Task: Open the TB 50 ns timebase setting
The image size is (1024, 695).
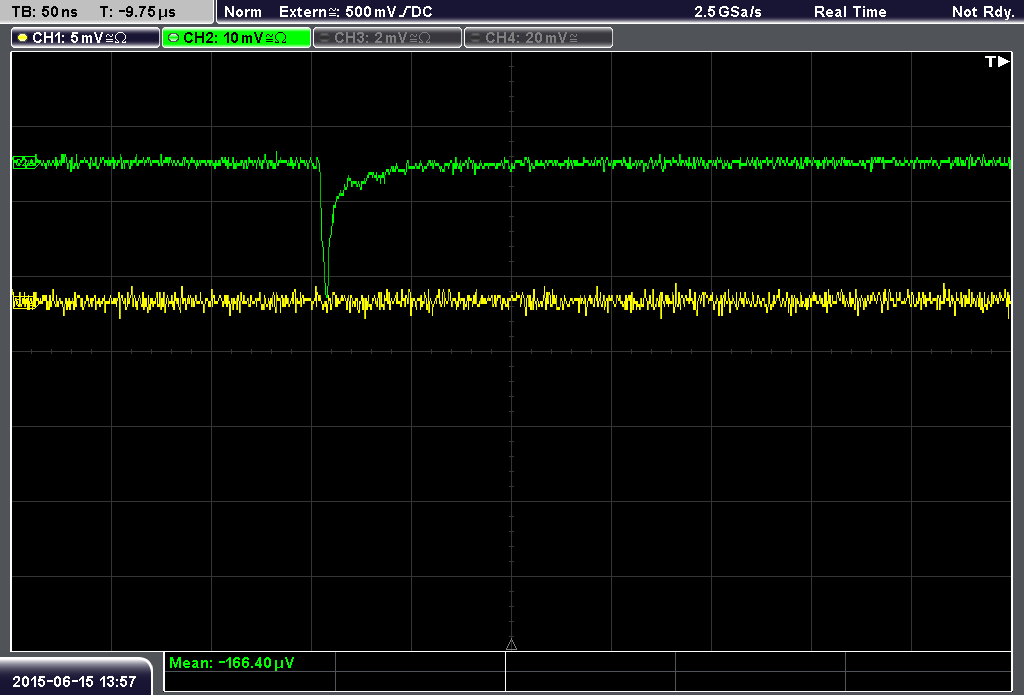Action: tap(44, 12)
